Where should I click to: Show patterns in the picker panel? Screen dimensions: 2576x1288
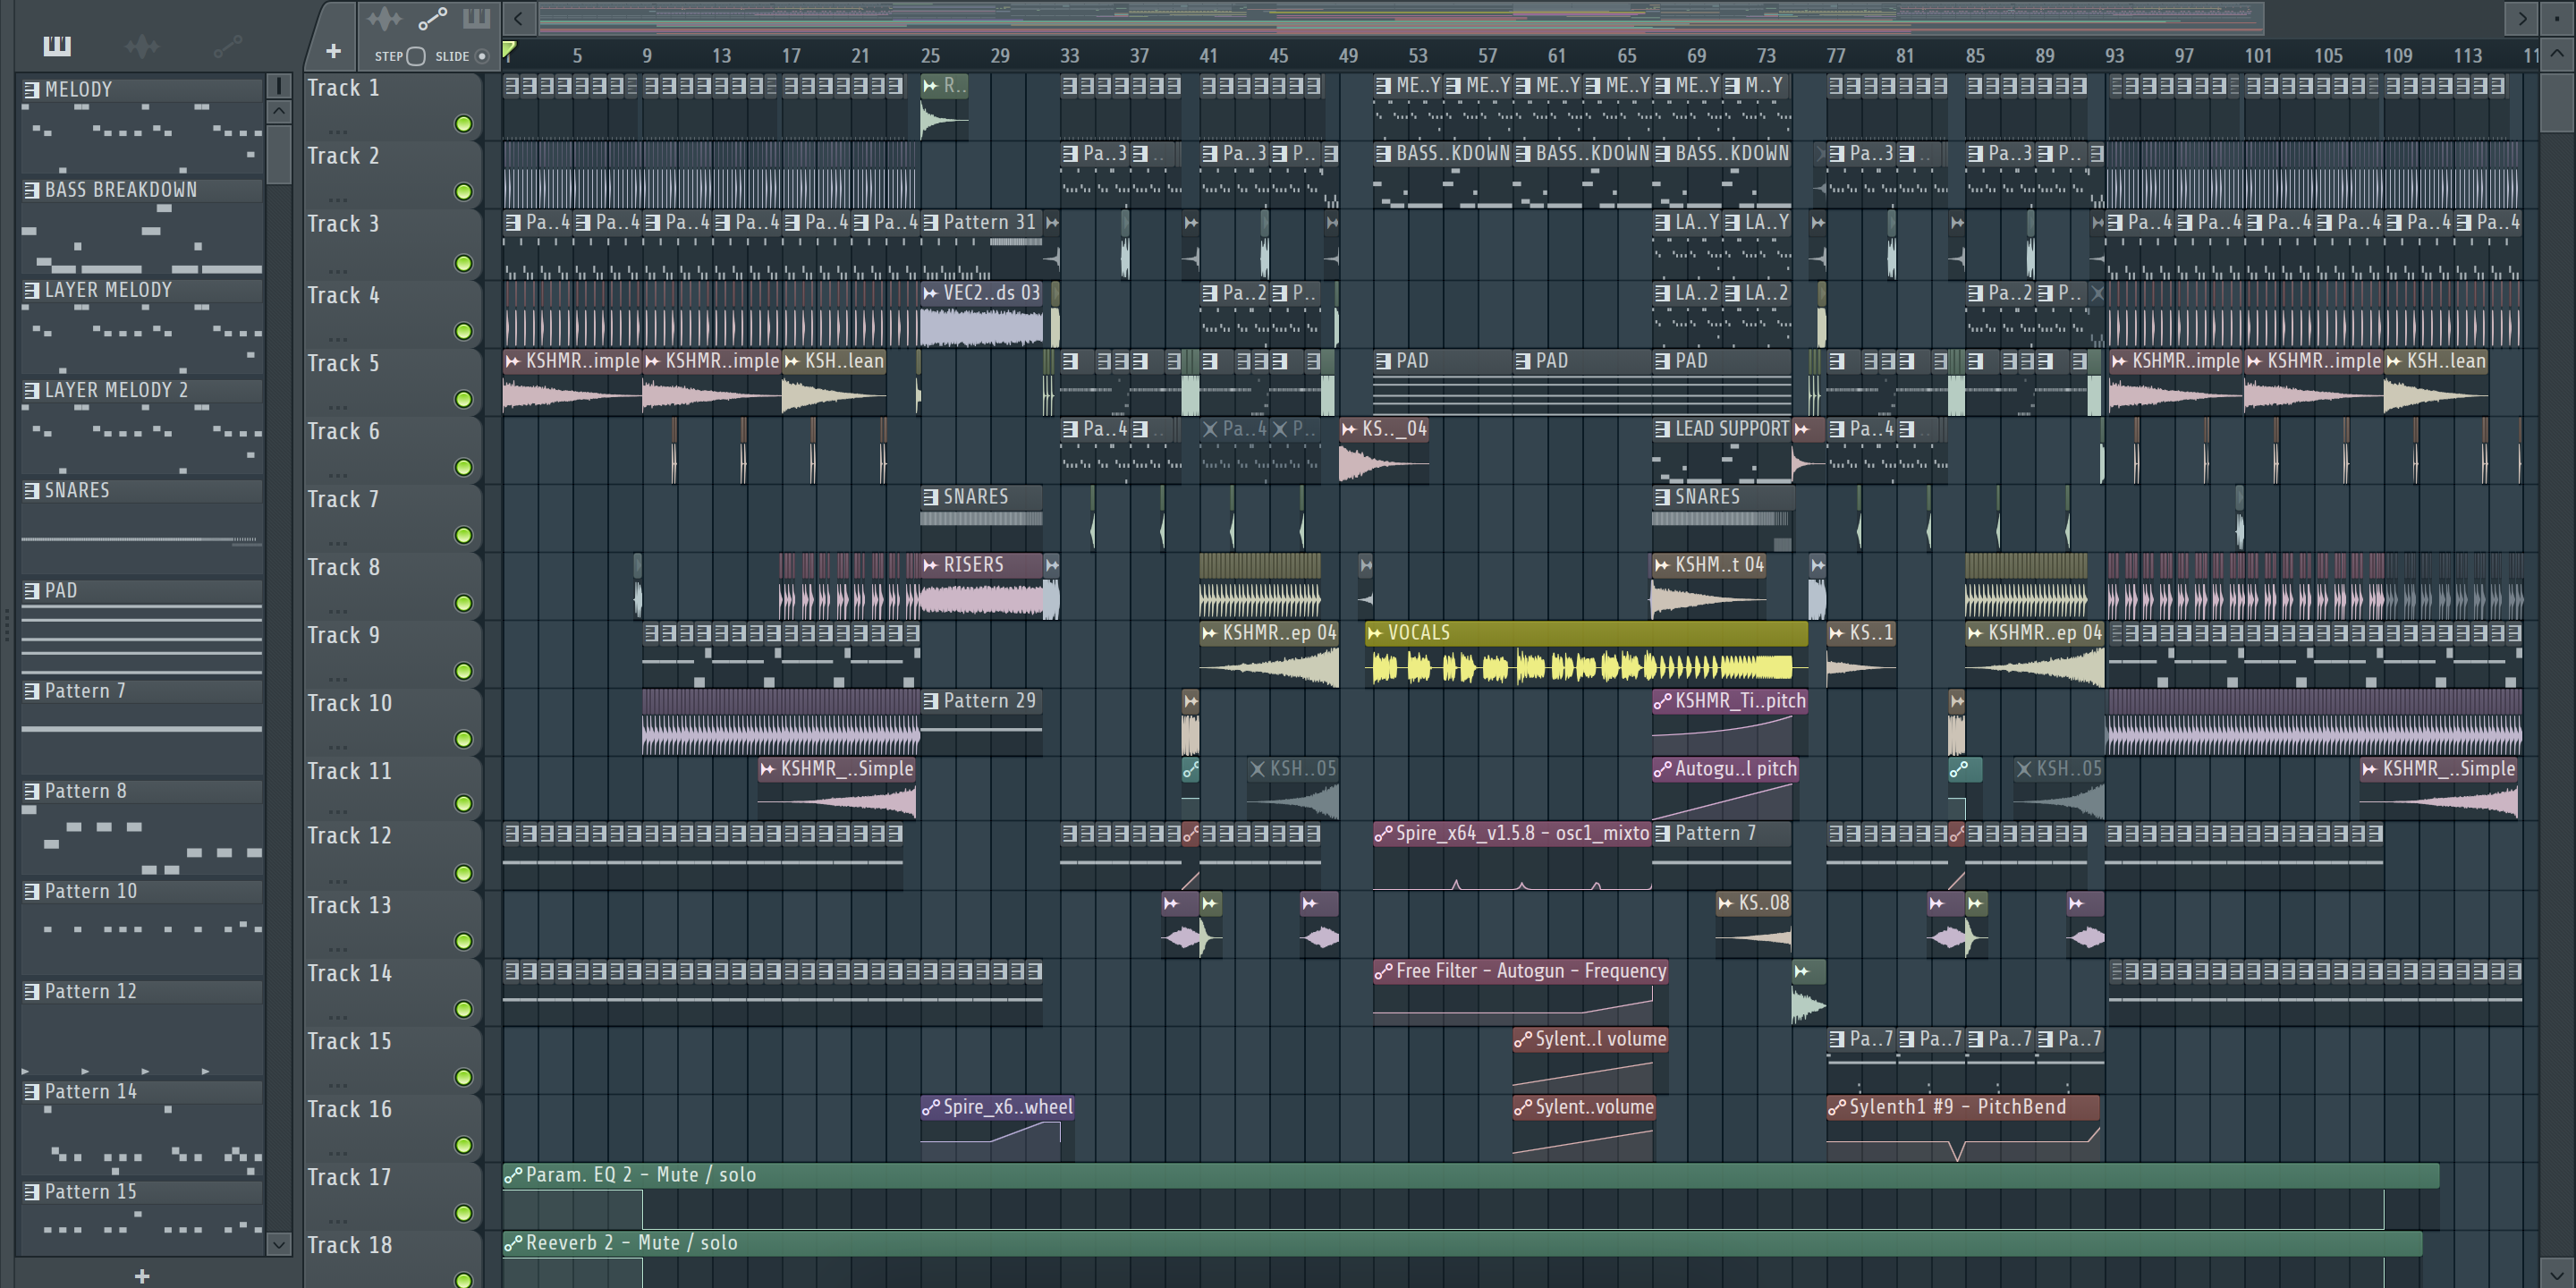57,46
